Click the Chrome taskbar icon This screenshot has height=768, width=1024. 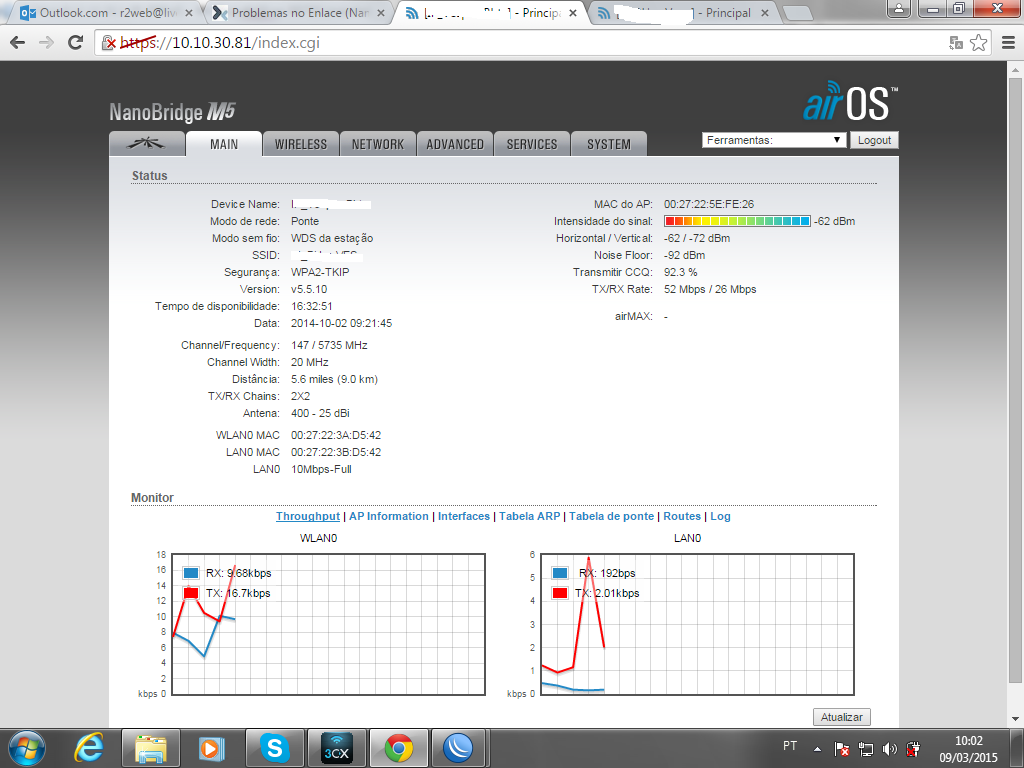point(398,748)
